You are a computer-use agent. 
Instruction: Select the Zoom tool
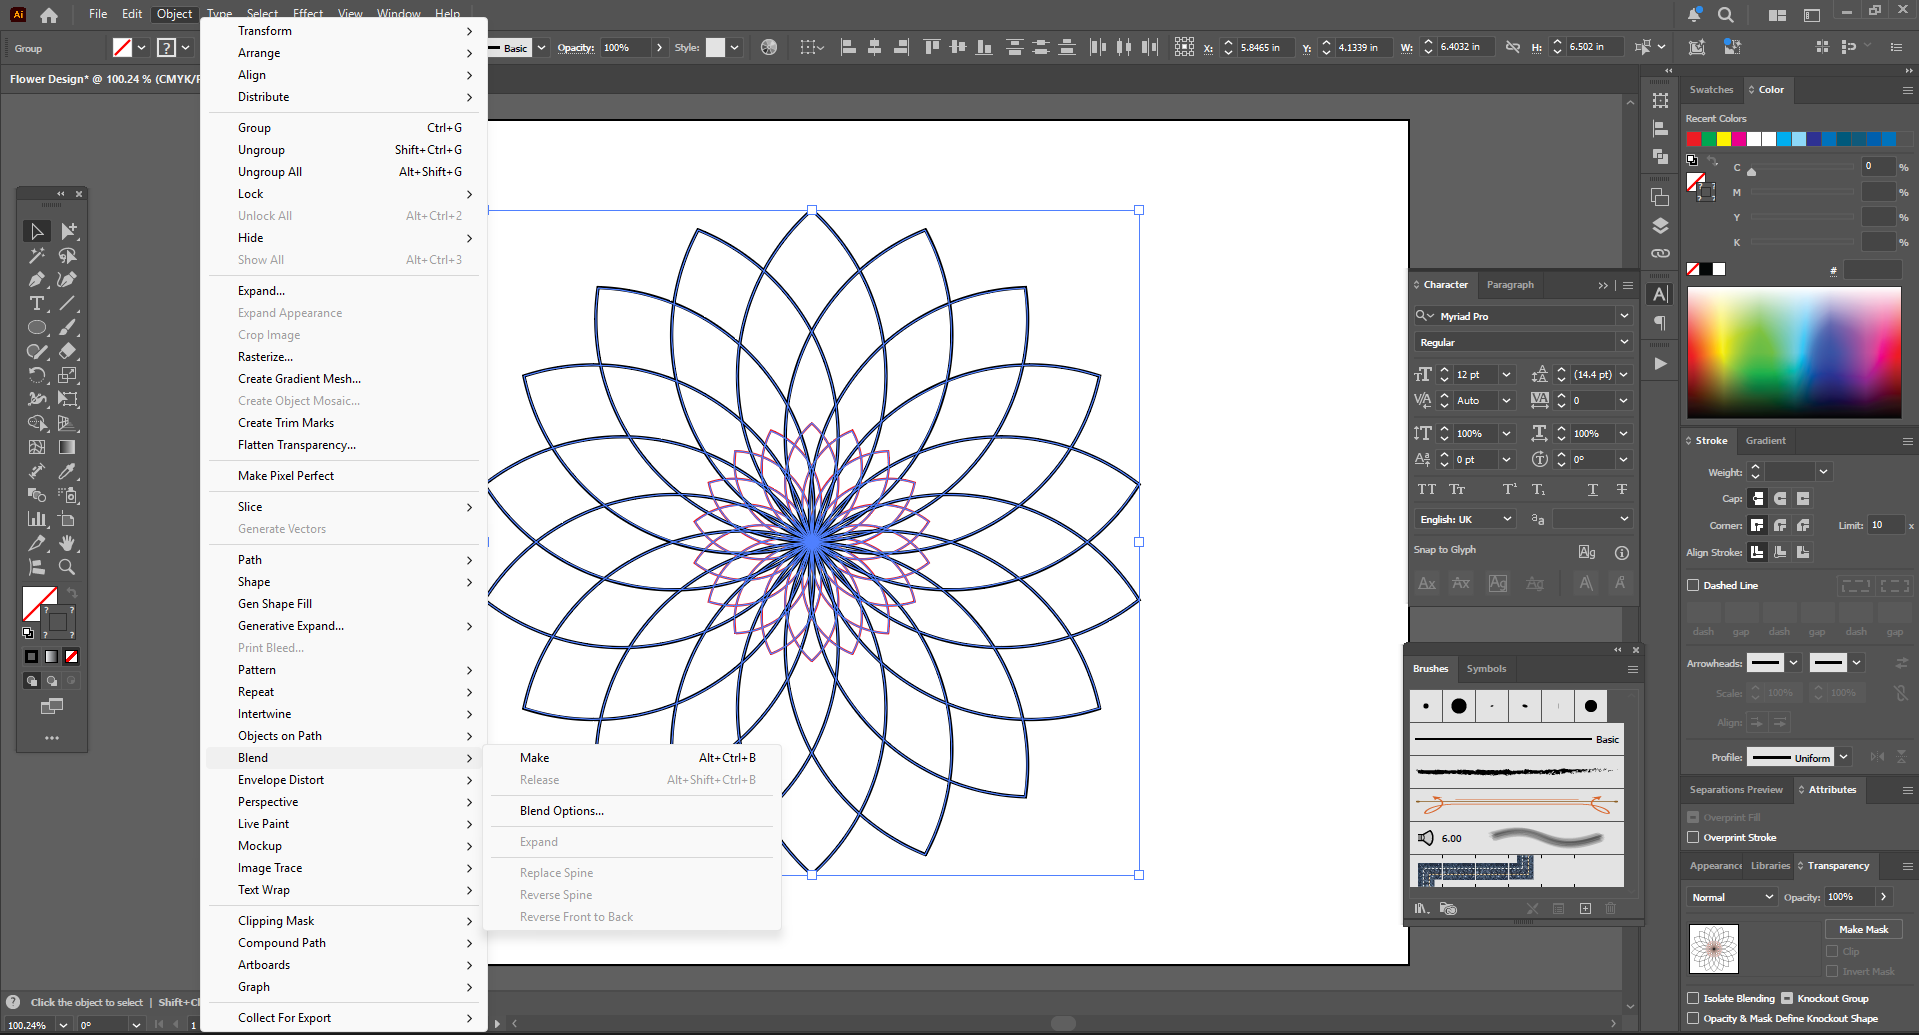pyautogui.click(x=67, y=567)
